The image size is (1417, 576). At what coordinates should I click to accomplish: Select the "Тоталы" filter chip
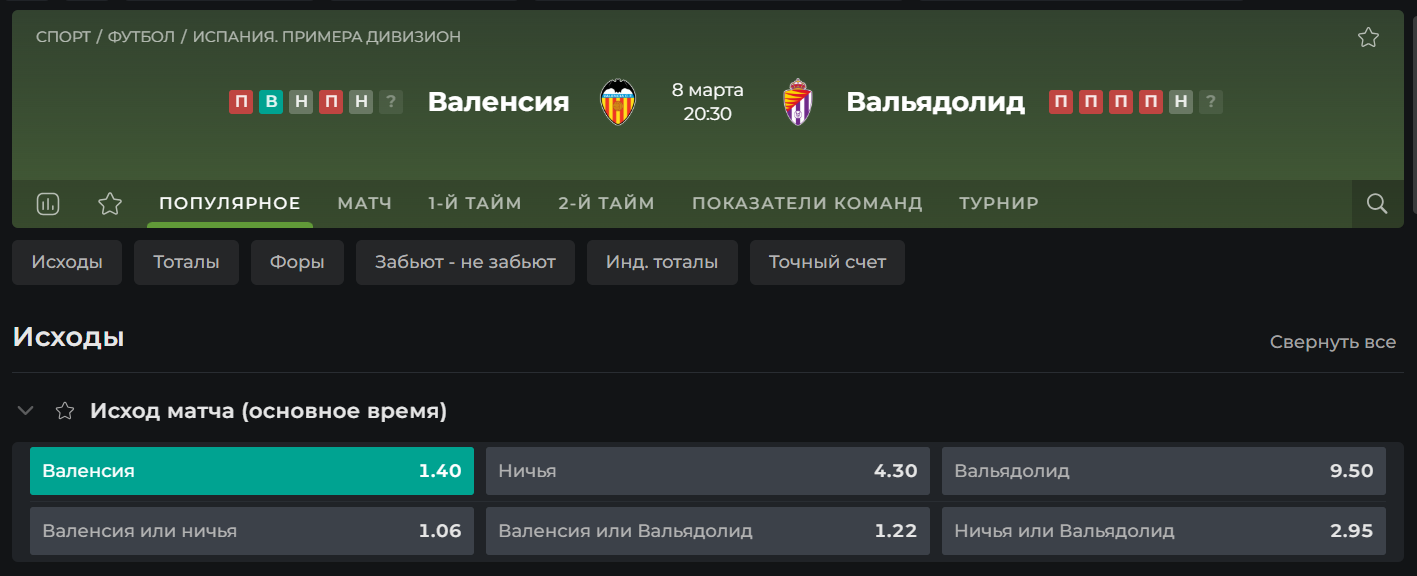coord(186,262)
